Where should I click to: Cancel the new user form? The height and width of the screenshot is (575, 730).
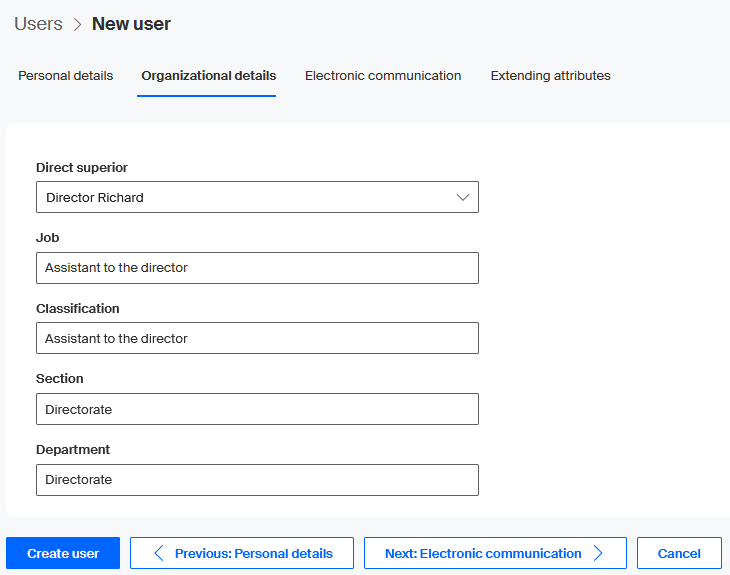click(x=679, y=553)
